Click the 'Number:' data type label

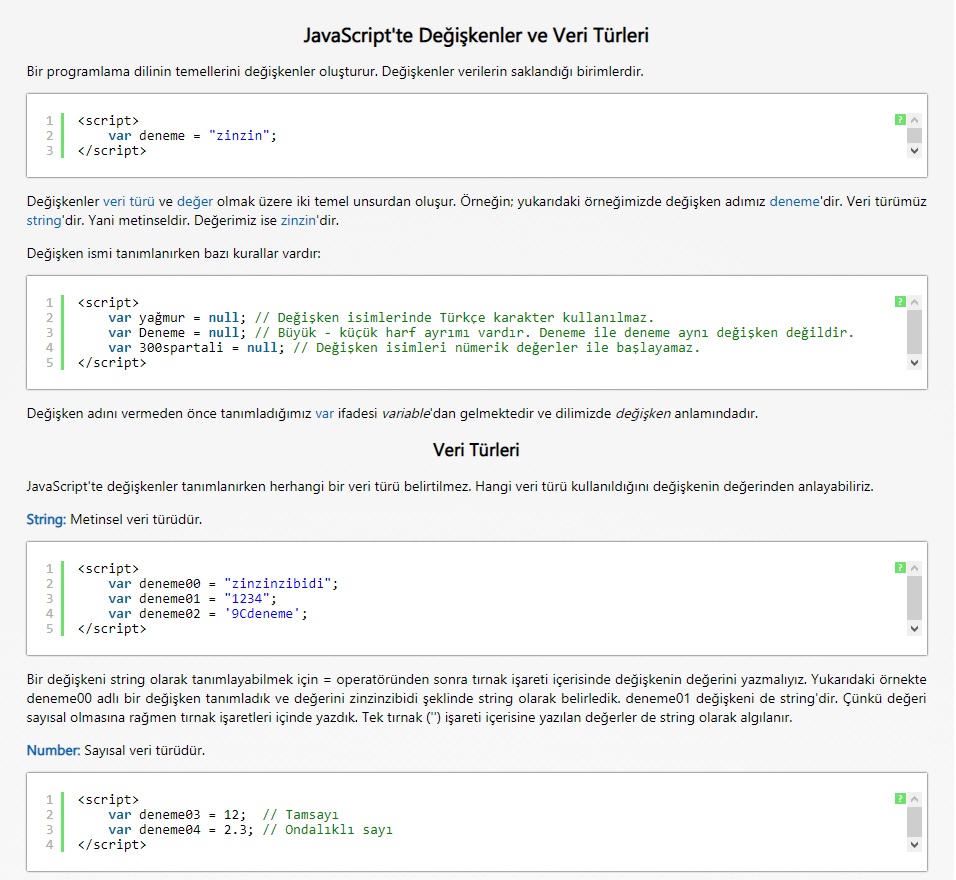[x=54, y=750]
